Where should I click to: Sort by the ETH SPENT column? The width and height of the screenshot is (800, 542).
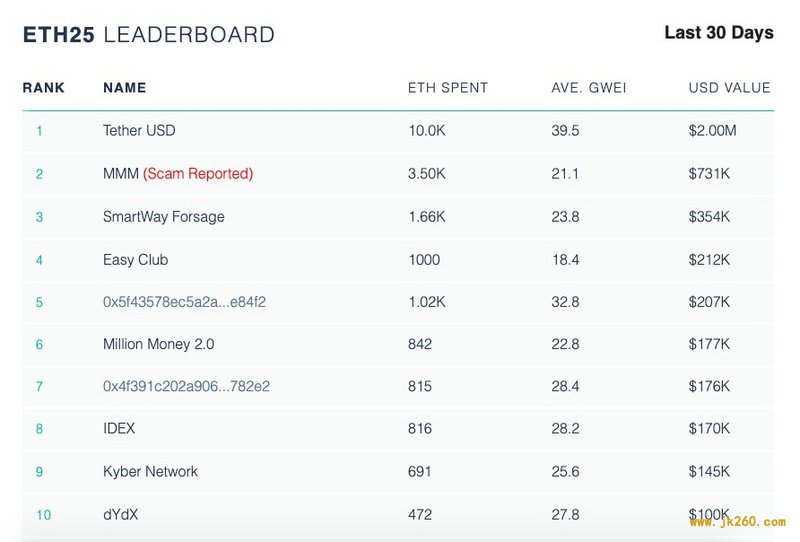tap(447, 88)
